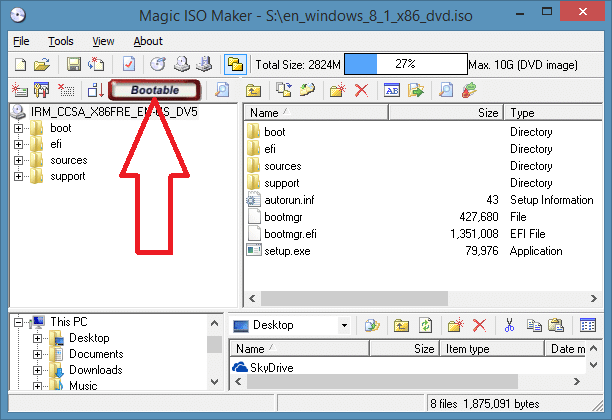612x420 pixels.
Task: Click the Bootable button
Action: (x=155, y=90)
